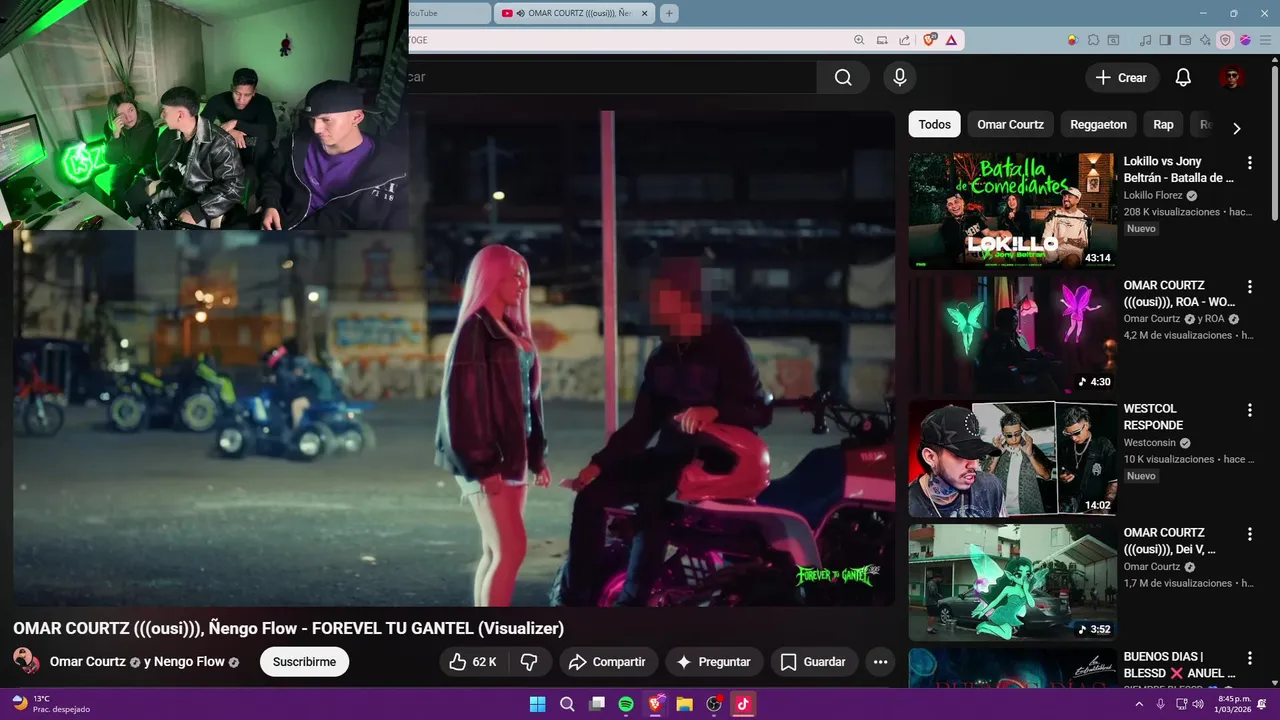Screen dimensions: 1280x720
Task: Open options for BUENOS DIAS video
Action: [x=1249, y=658]
